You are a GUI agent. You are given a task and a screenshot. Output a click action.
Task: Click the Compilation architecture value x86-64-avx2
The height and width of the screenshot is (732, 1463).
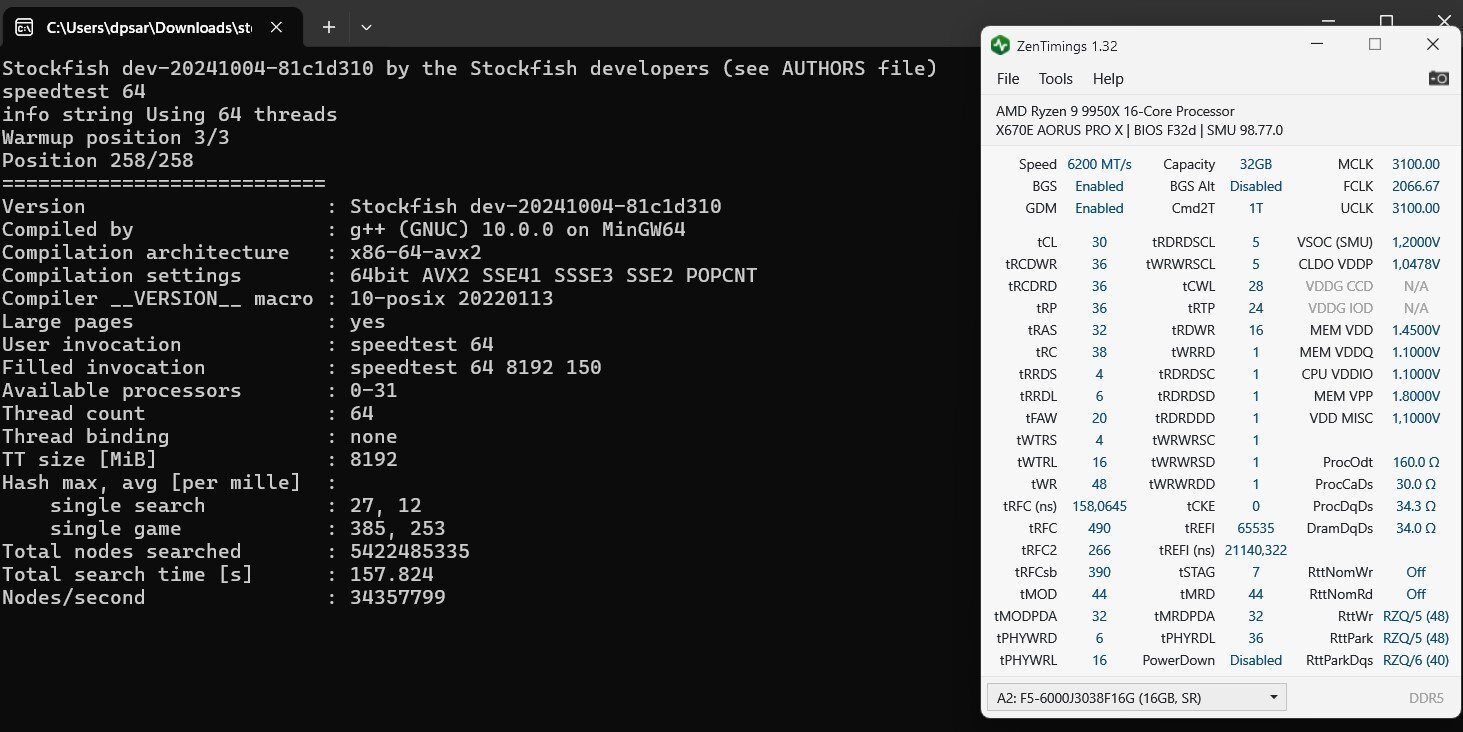click(416, 253)
